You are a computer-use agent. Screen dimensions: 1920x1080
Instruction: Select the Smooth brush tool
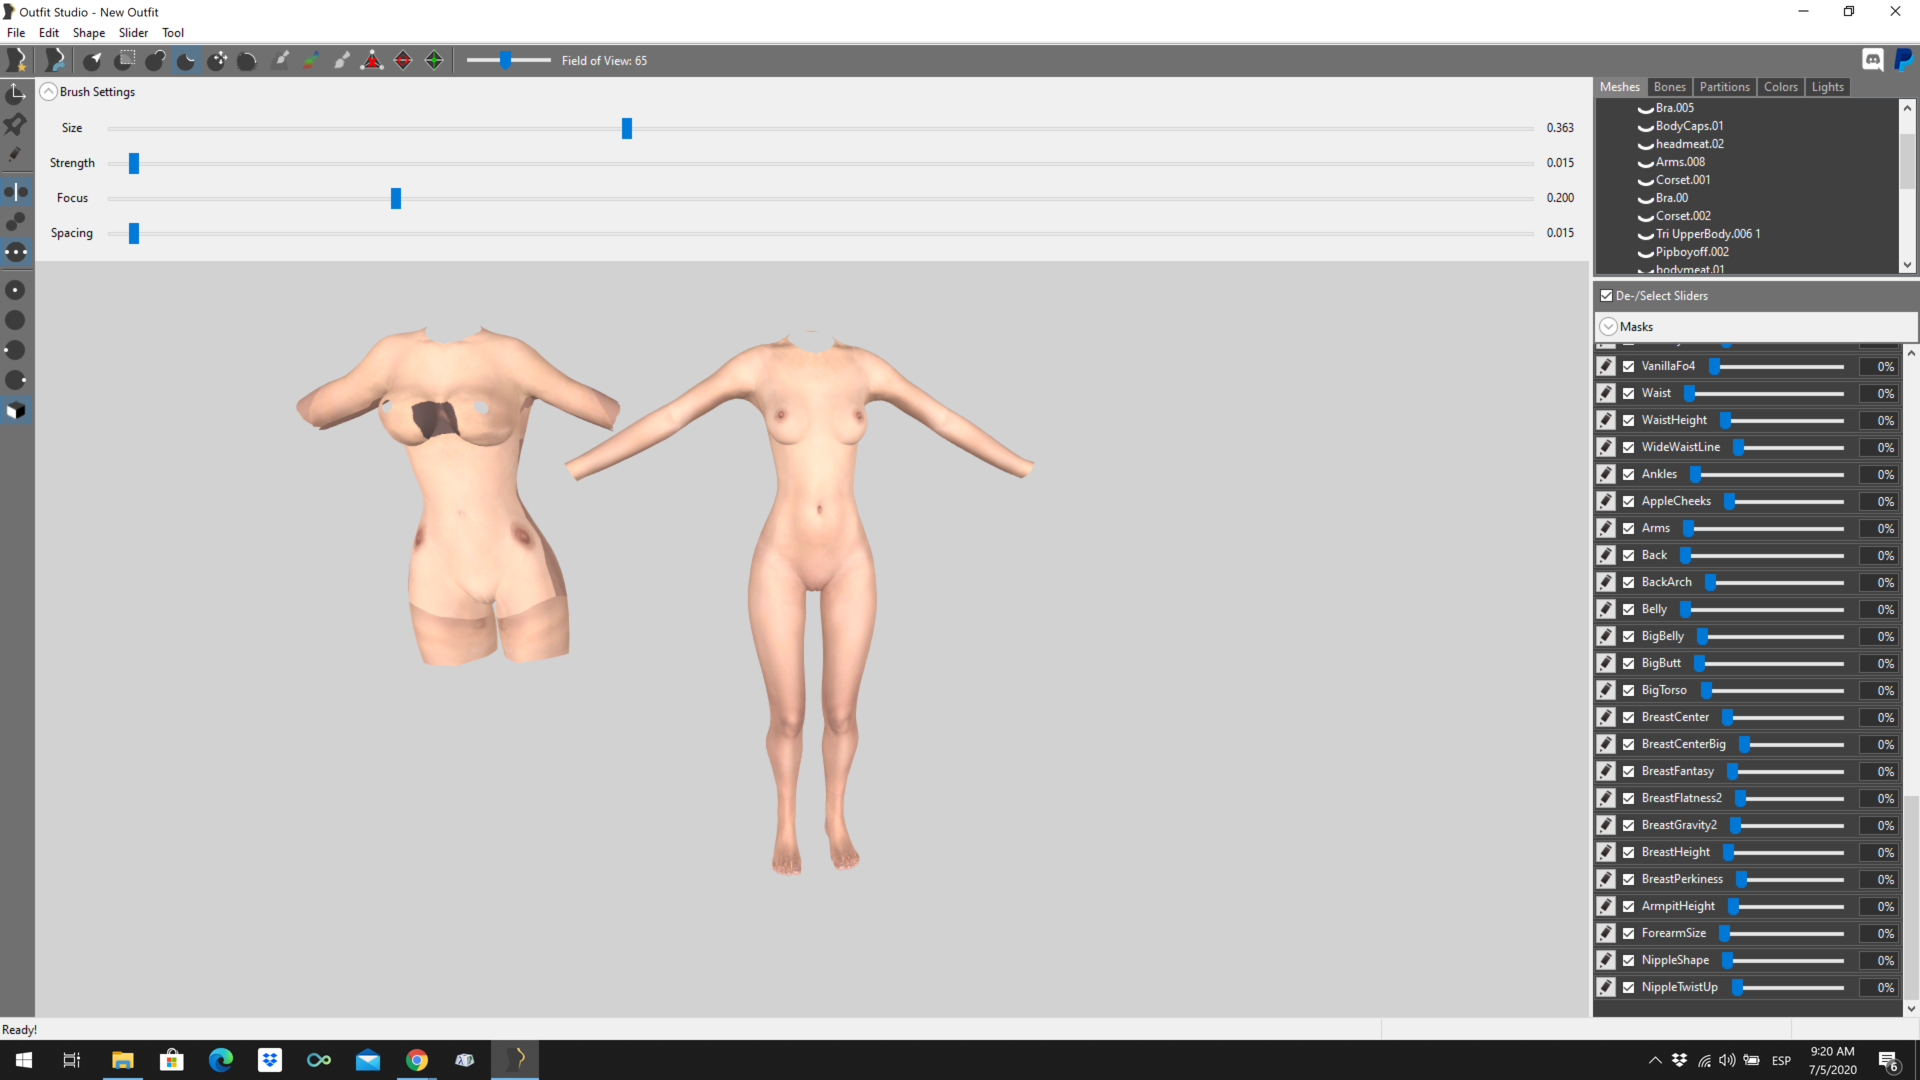point(247,61)
